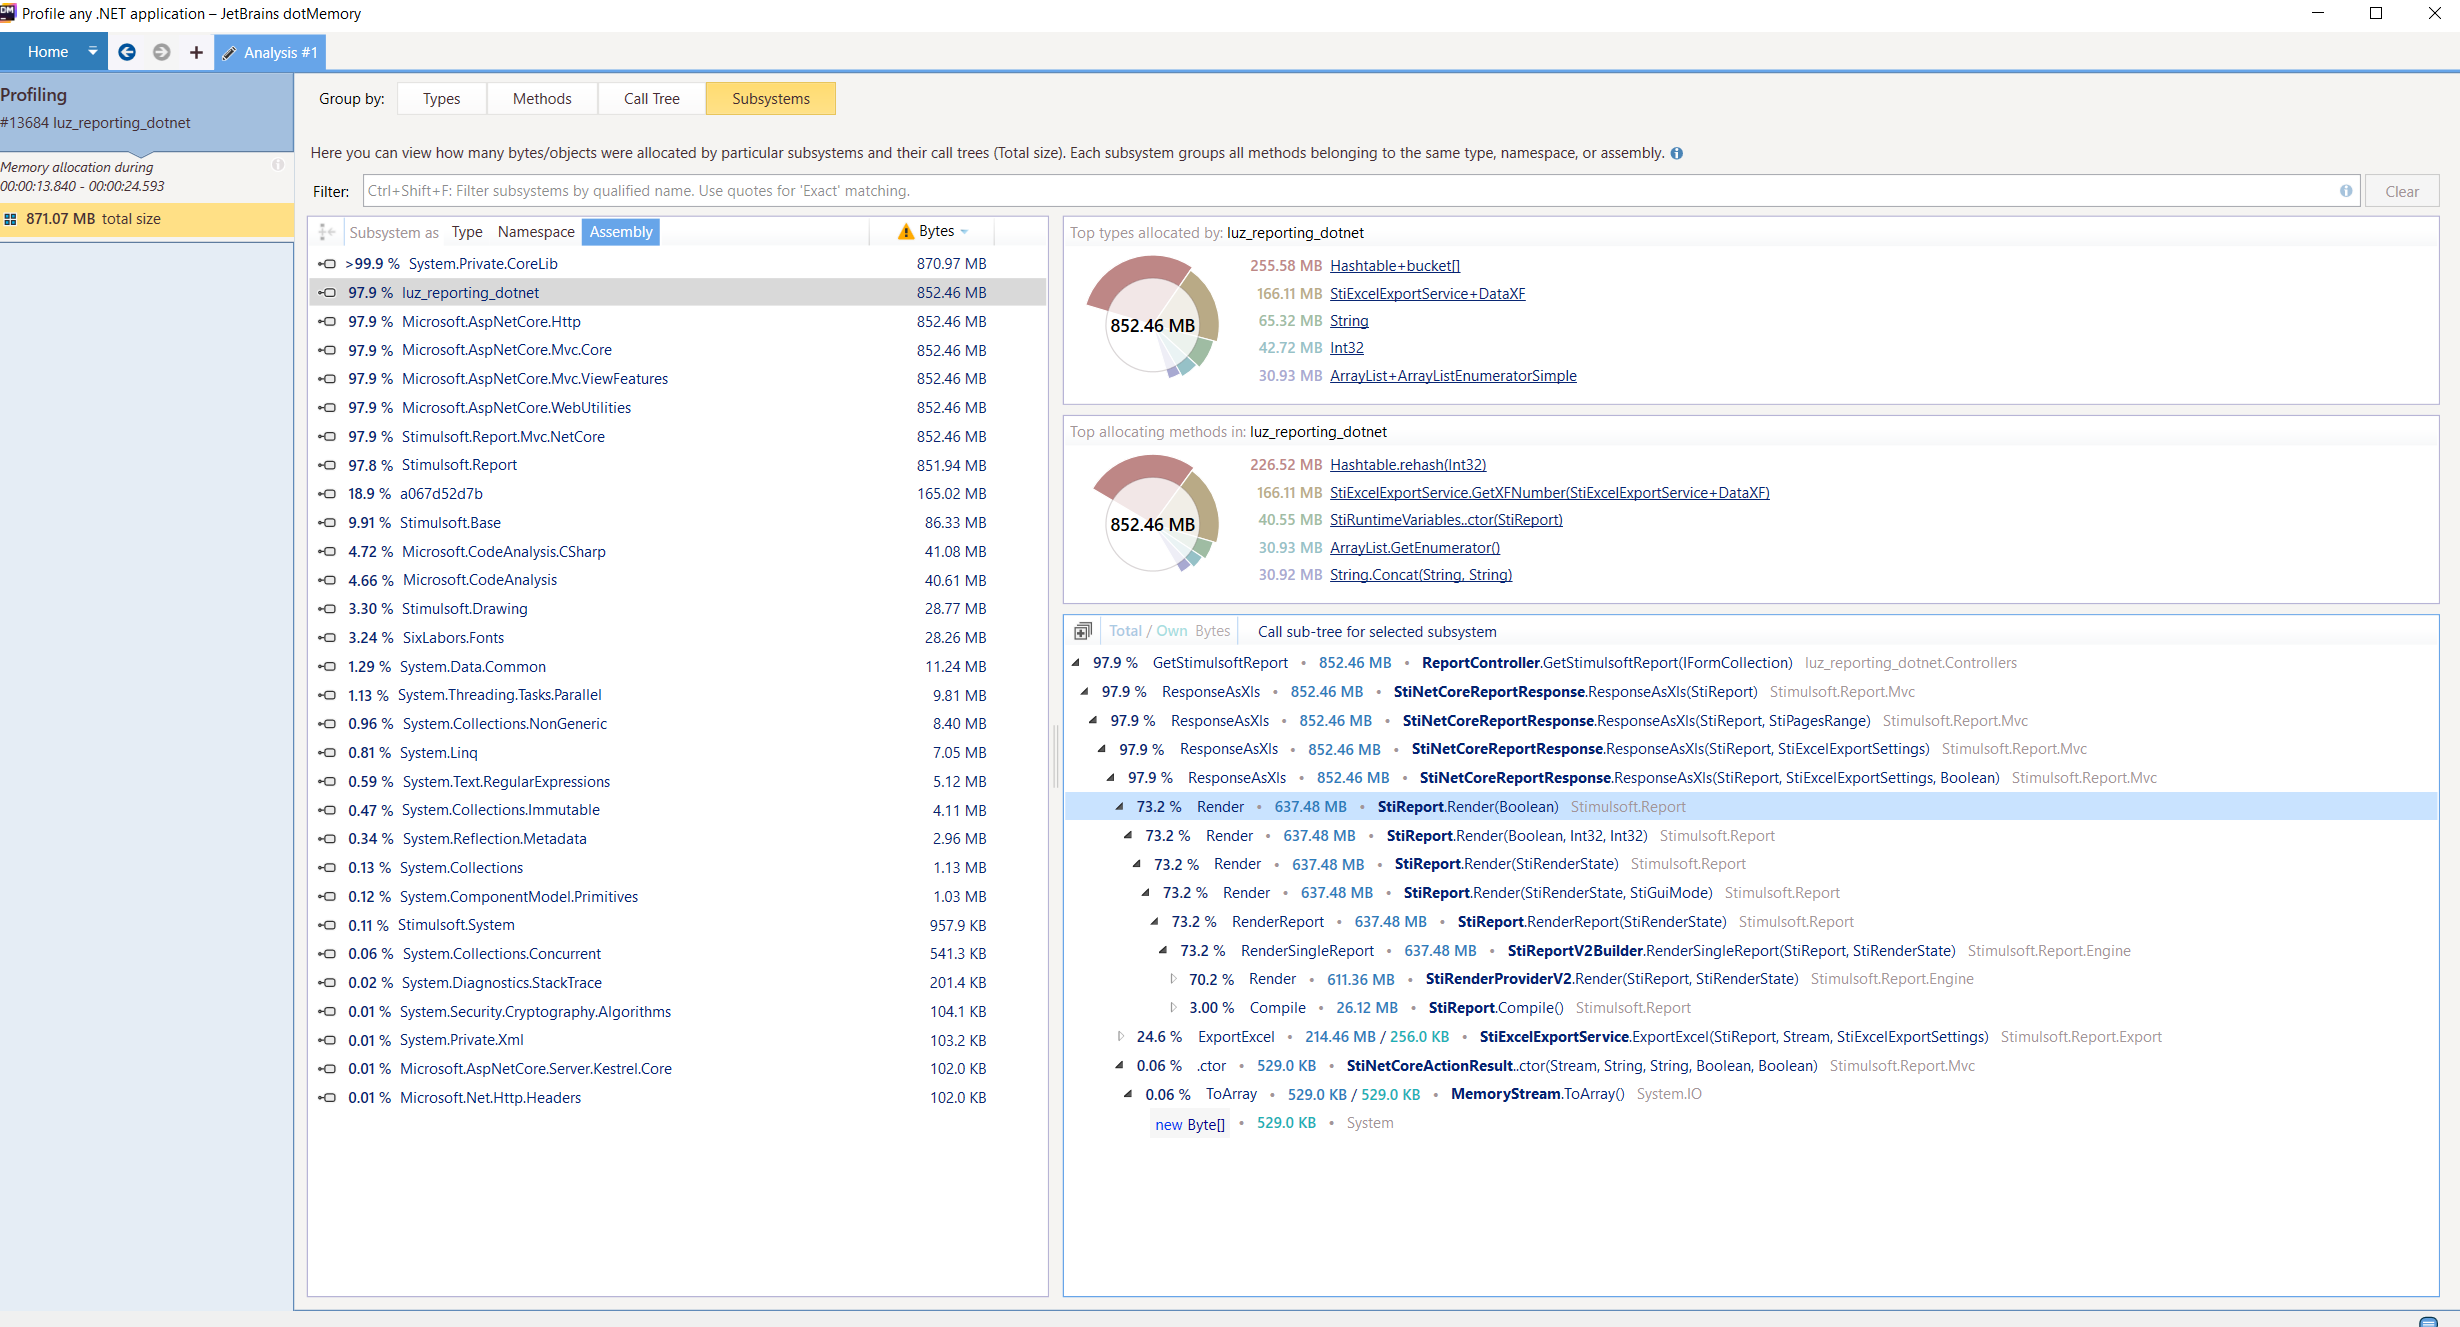Select the Stimulsoft.Drawing subsystem row
The width and height of the screenshot is (2460, 1327).
pos(677,609)
